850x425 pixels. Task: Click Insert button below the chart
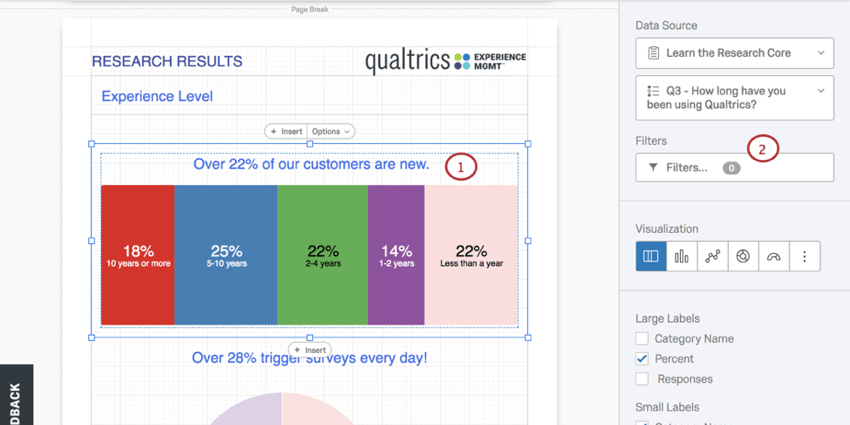[x=310, y=350]
